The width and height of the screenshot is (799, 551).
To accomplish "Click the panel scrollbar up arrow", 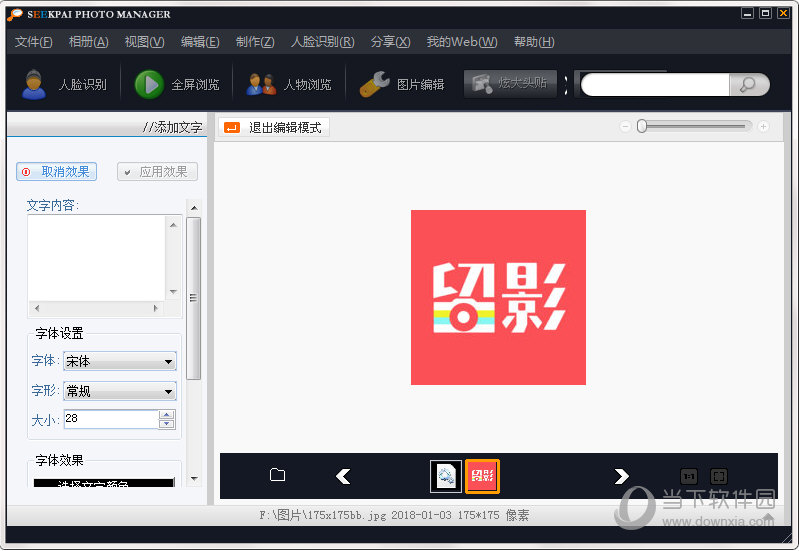I will (x=194, y=207).
